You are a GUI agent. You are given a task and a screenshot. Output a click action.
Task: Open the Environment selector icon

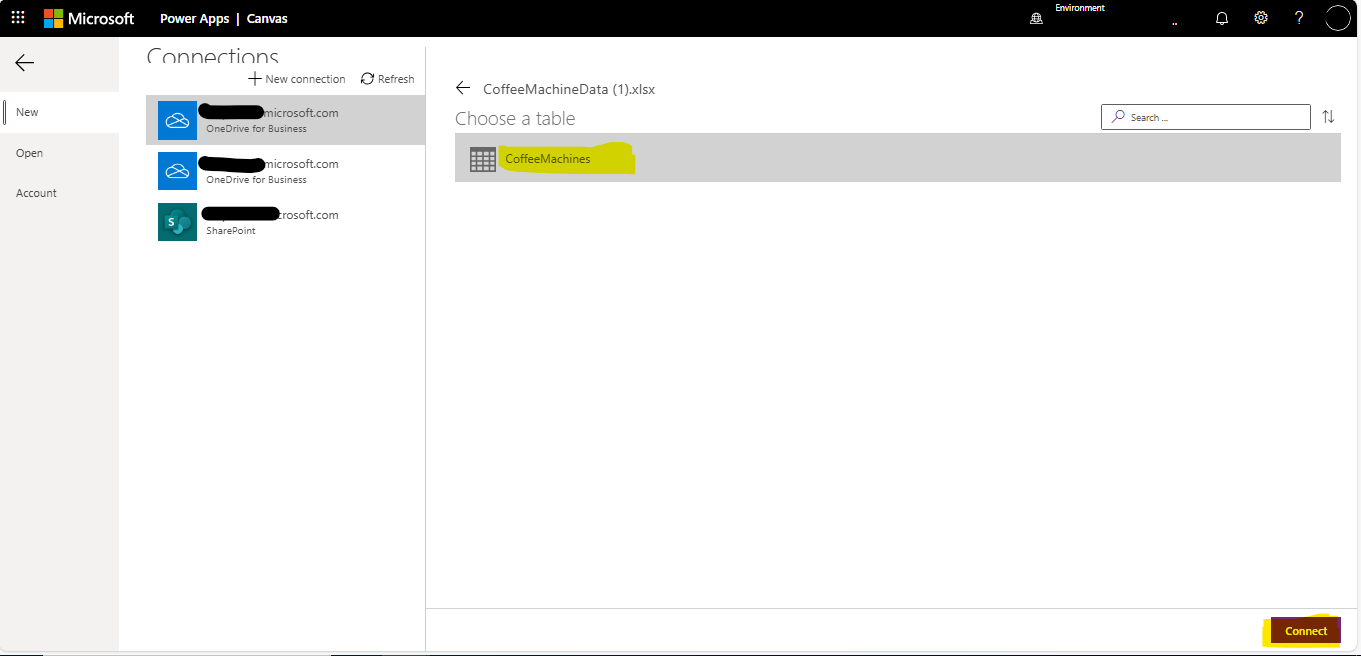click(x=1036, y=18)
